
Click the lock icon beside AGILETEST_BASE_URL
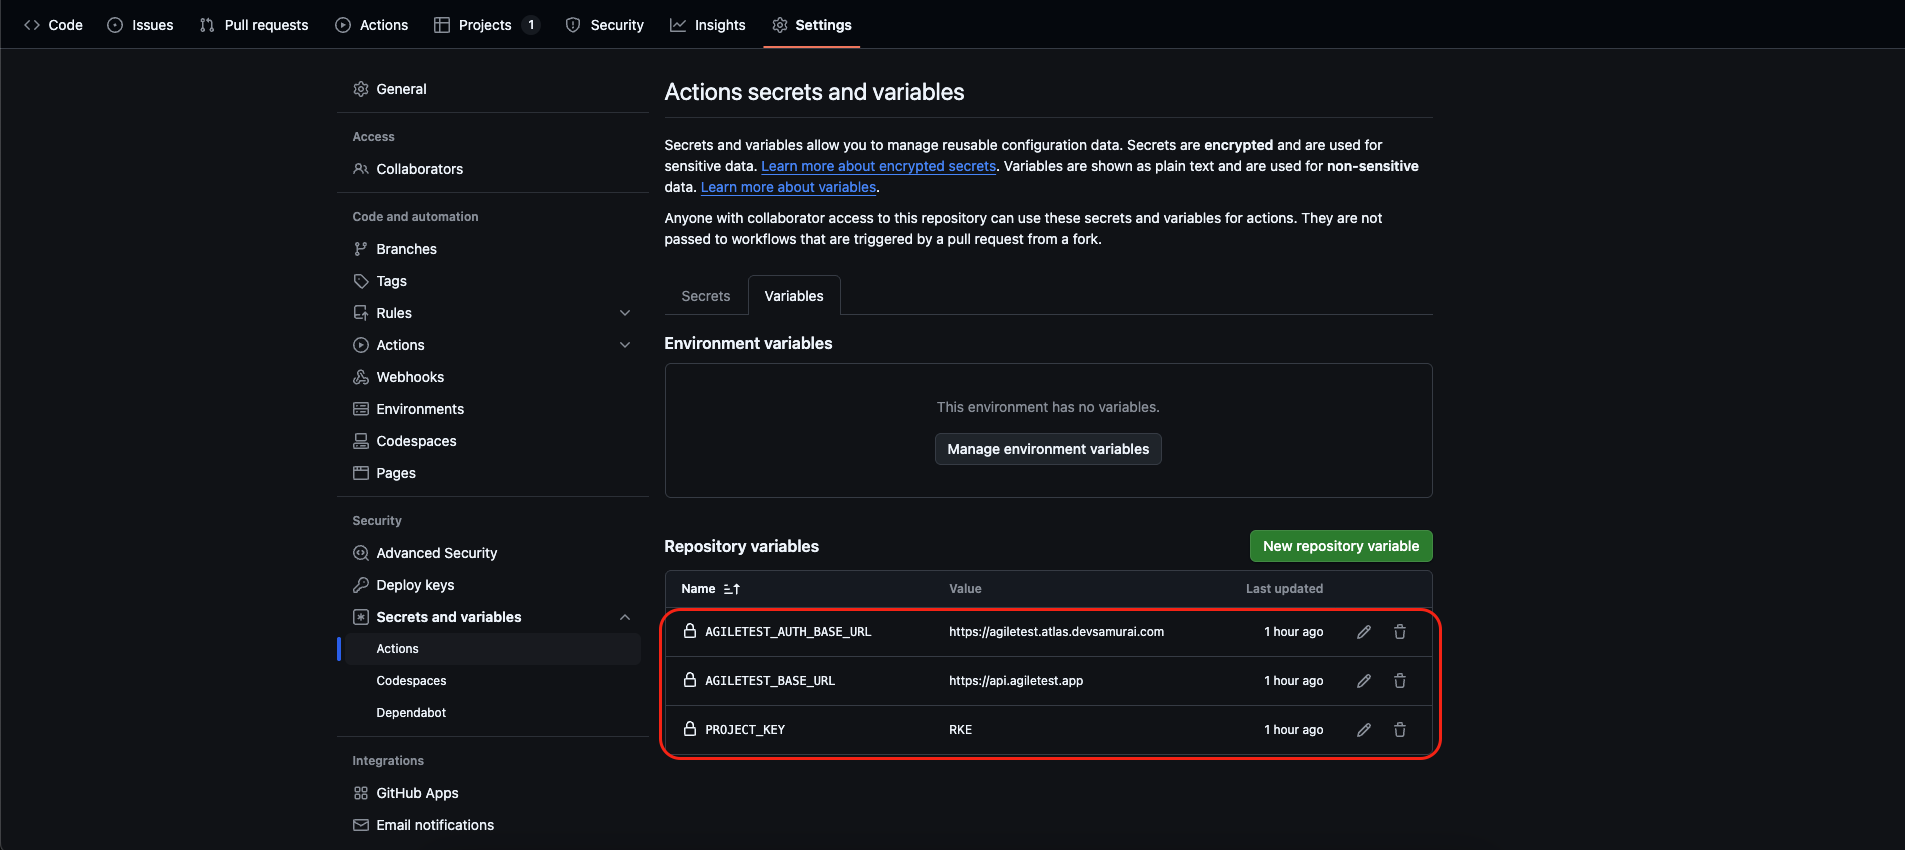coord(689,680)
